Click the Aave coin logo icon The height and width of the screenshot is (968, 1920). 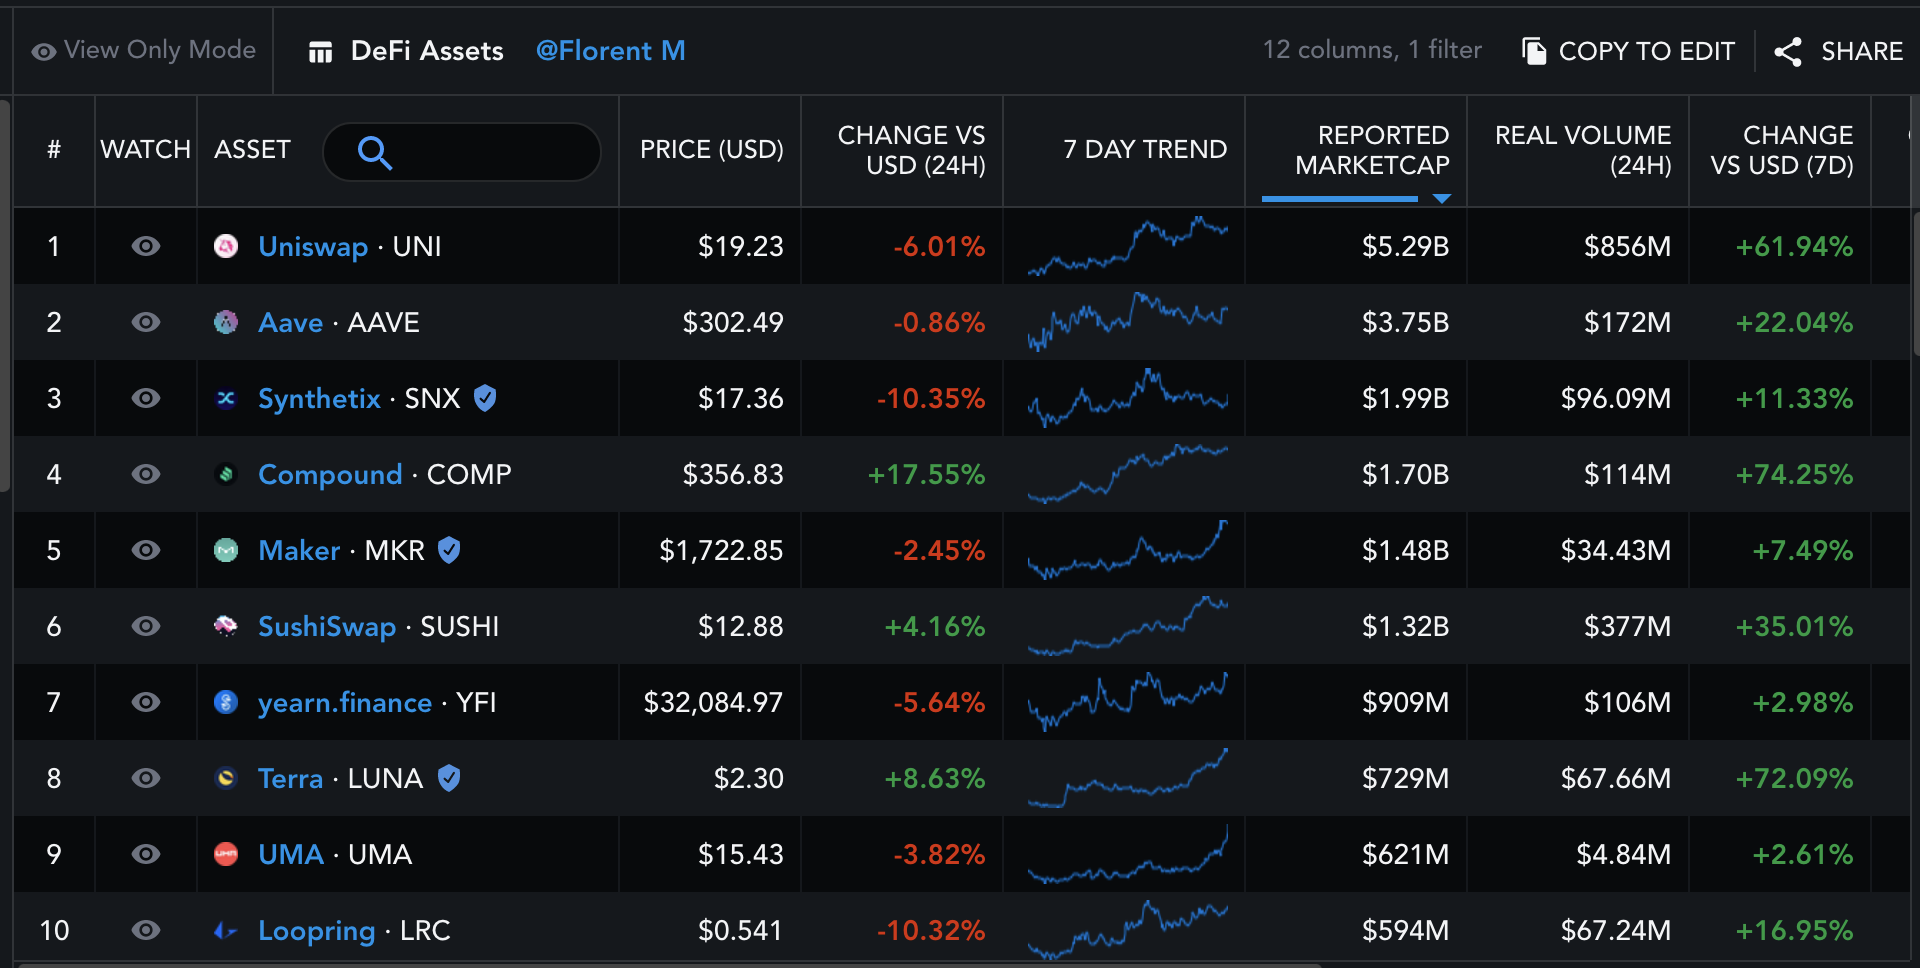(x=226, y=322)
